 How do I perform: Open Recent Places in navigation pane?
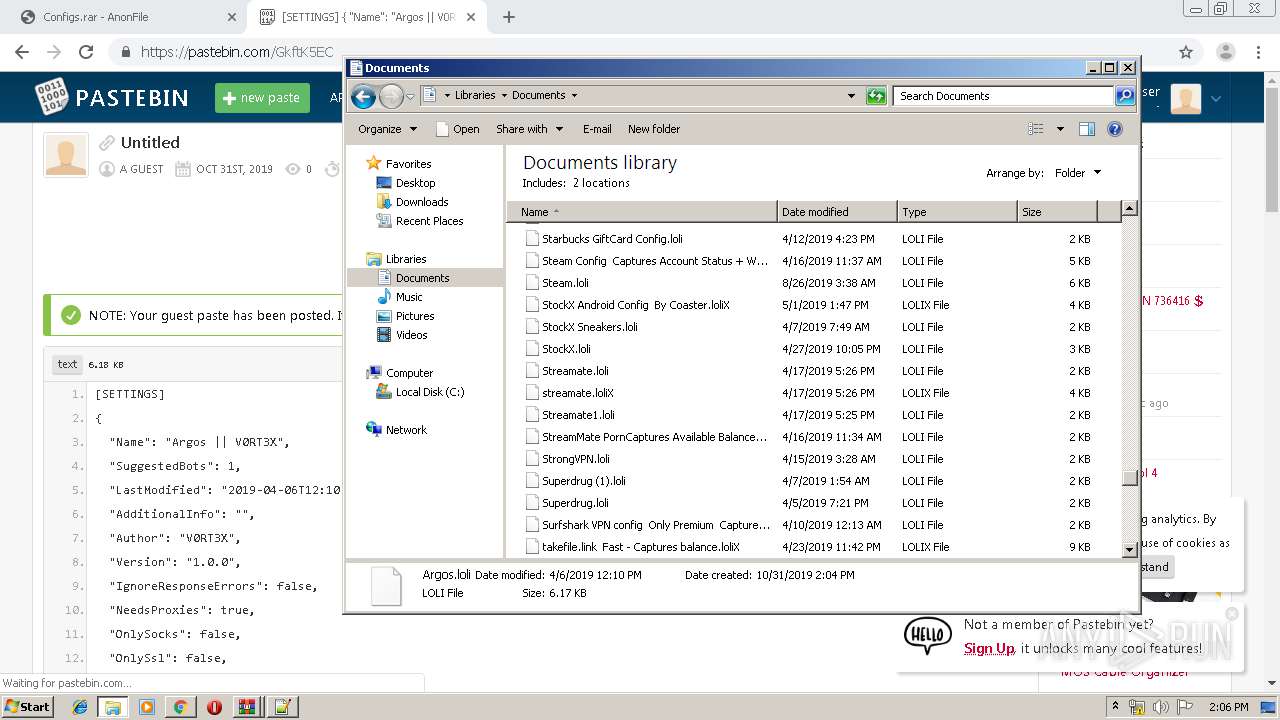[x=429, y=221]
